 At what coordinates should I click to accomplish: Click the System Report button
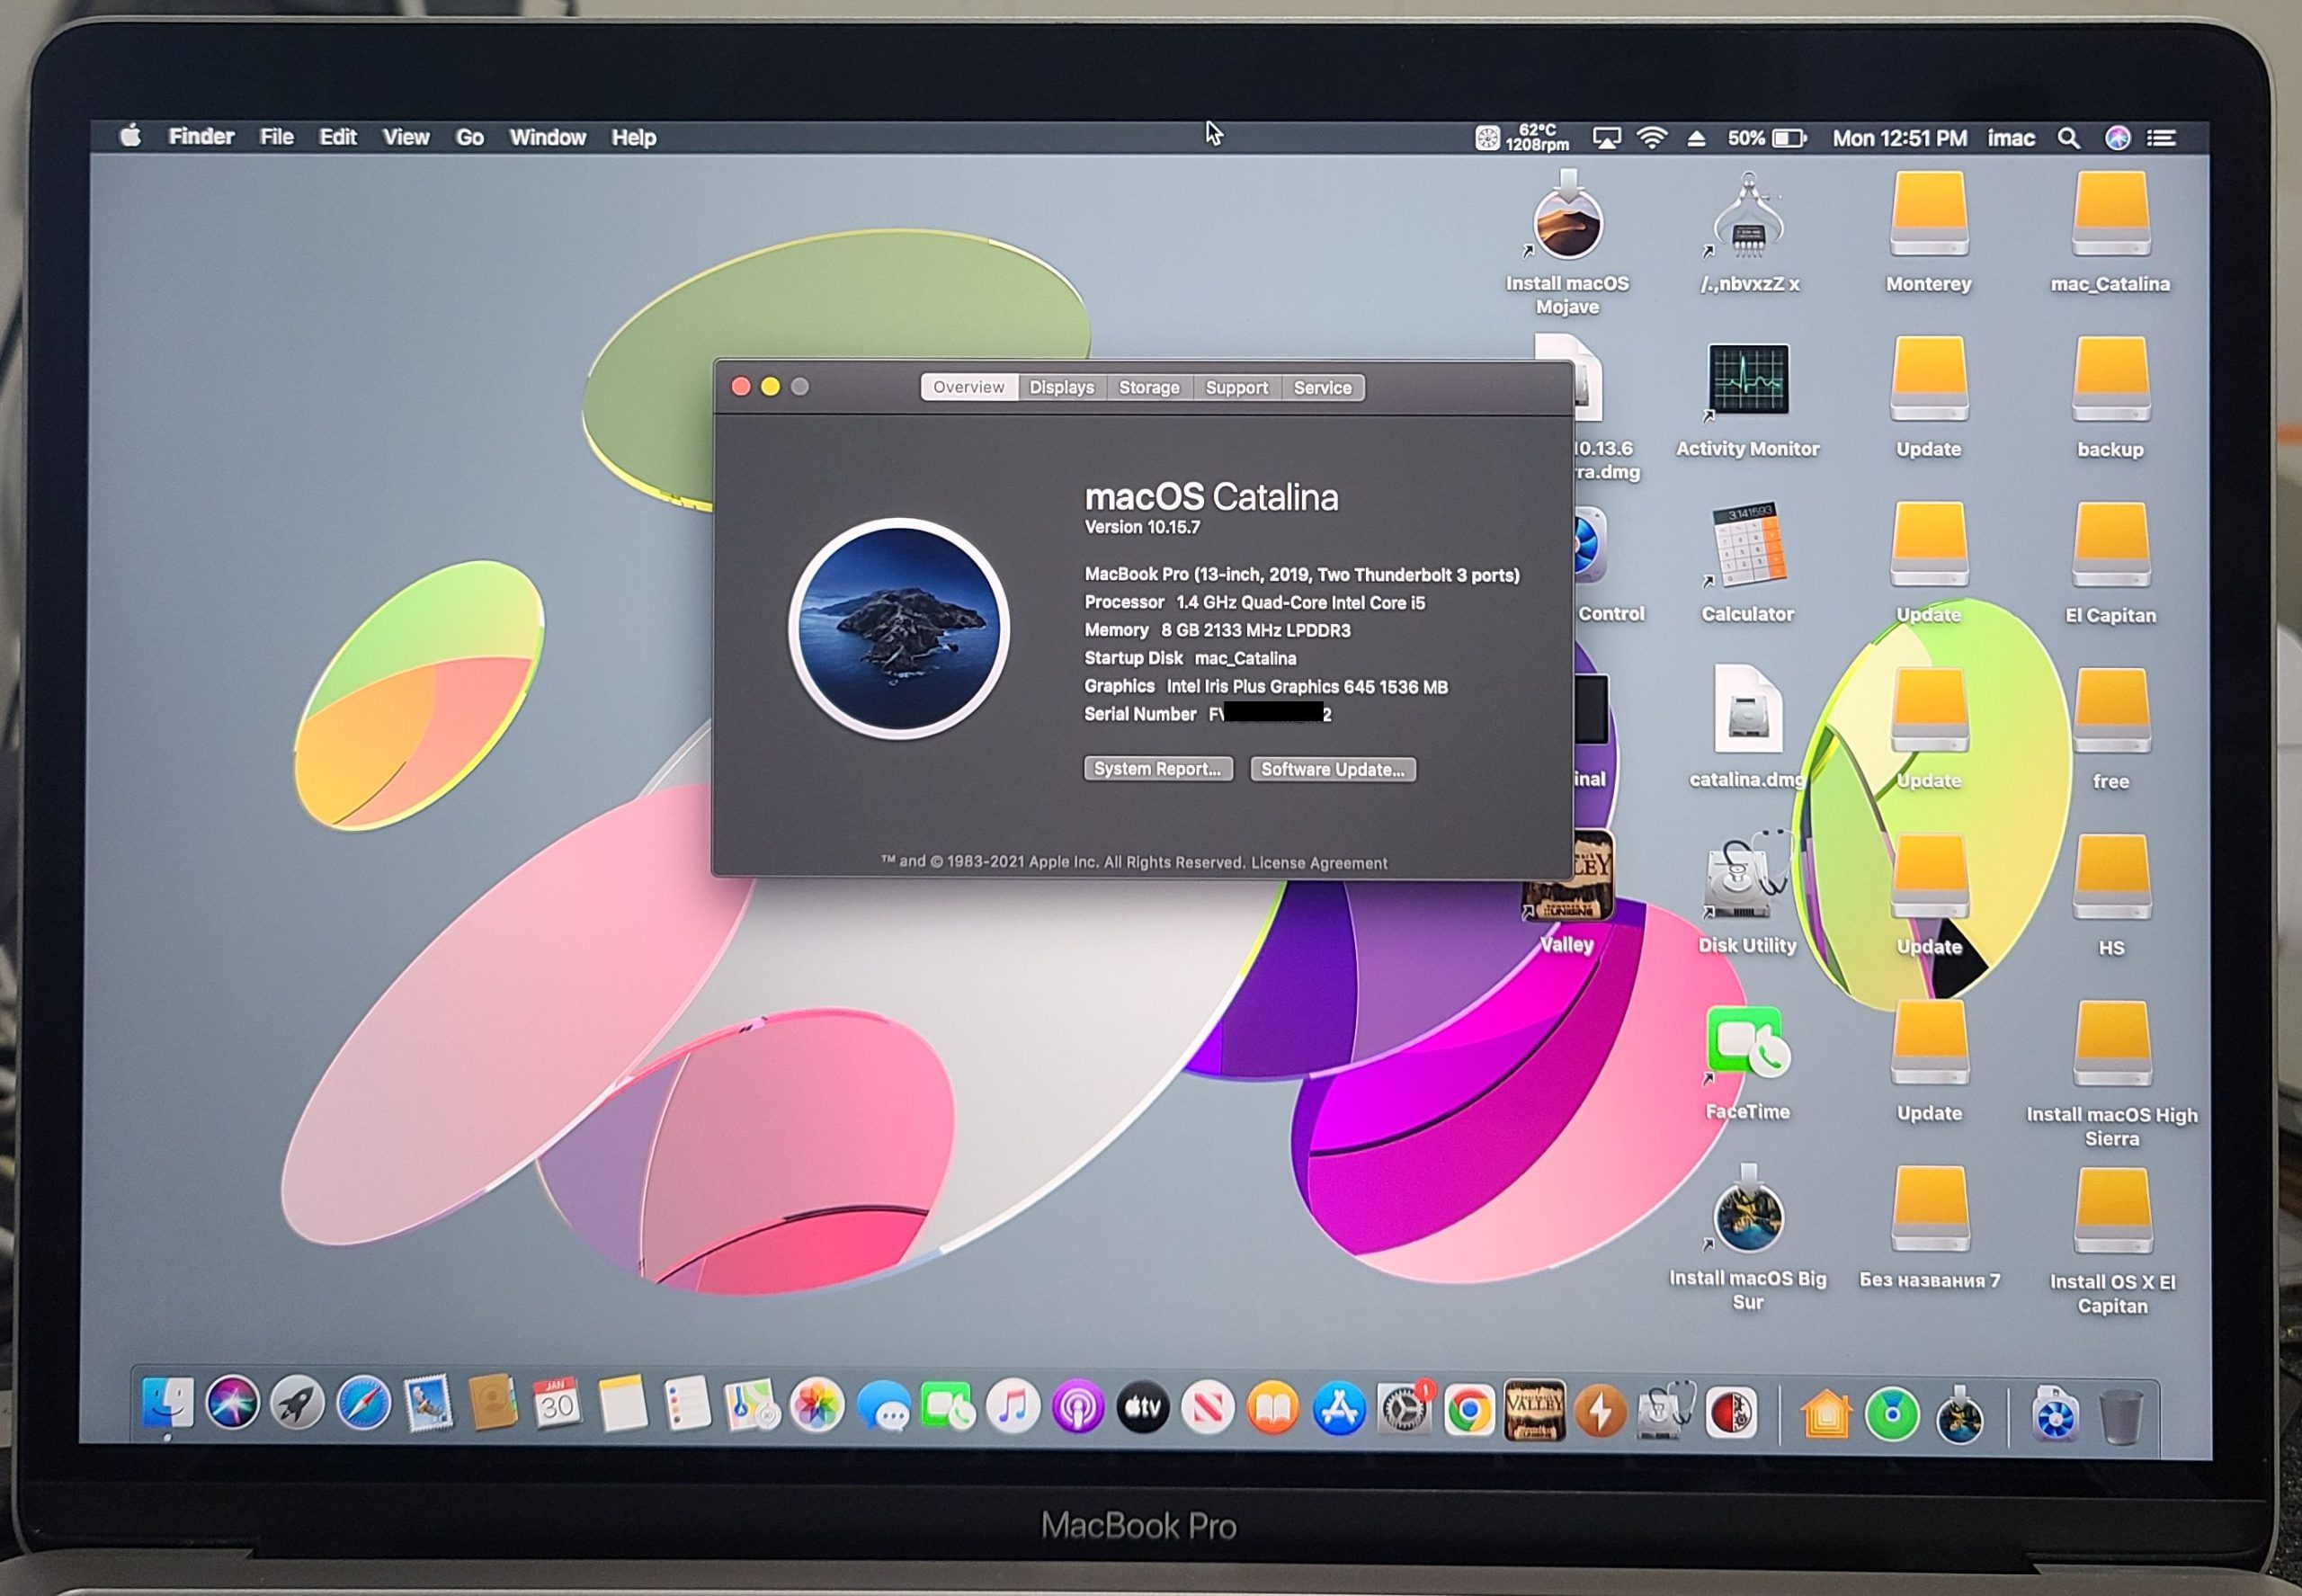1157,768
